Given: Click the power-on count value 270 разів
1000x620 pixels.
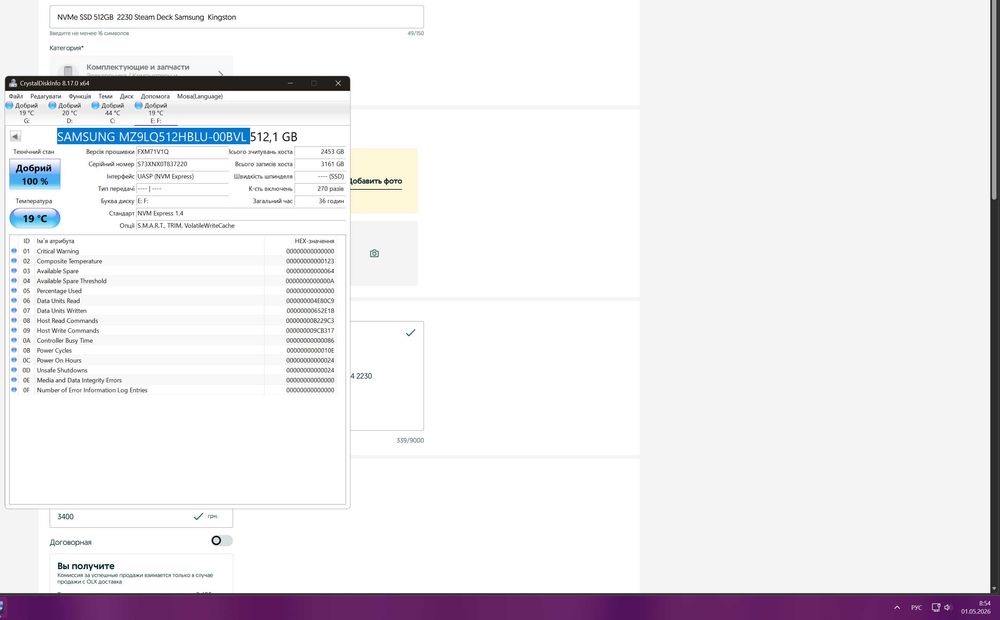Looking at the screenshot, I should 320,189.
